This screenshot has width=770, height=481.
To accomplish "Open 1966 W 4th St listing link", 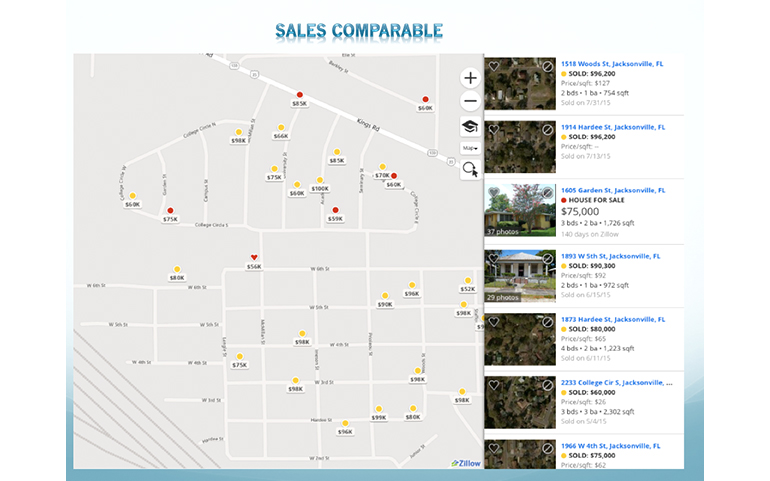I will point(612,445).
